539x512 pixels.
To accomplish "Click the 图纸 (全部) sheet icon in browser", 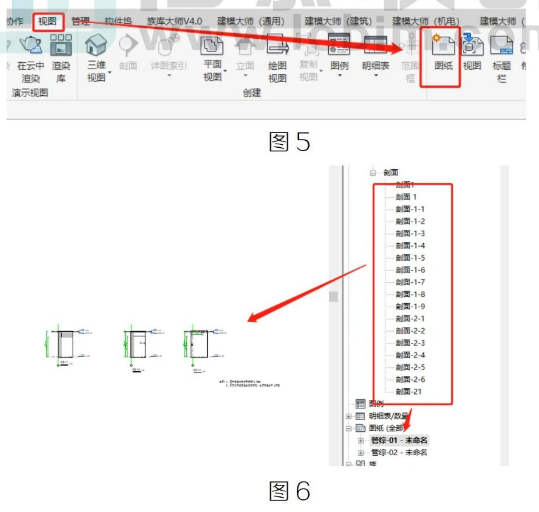I will (360, 428).
